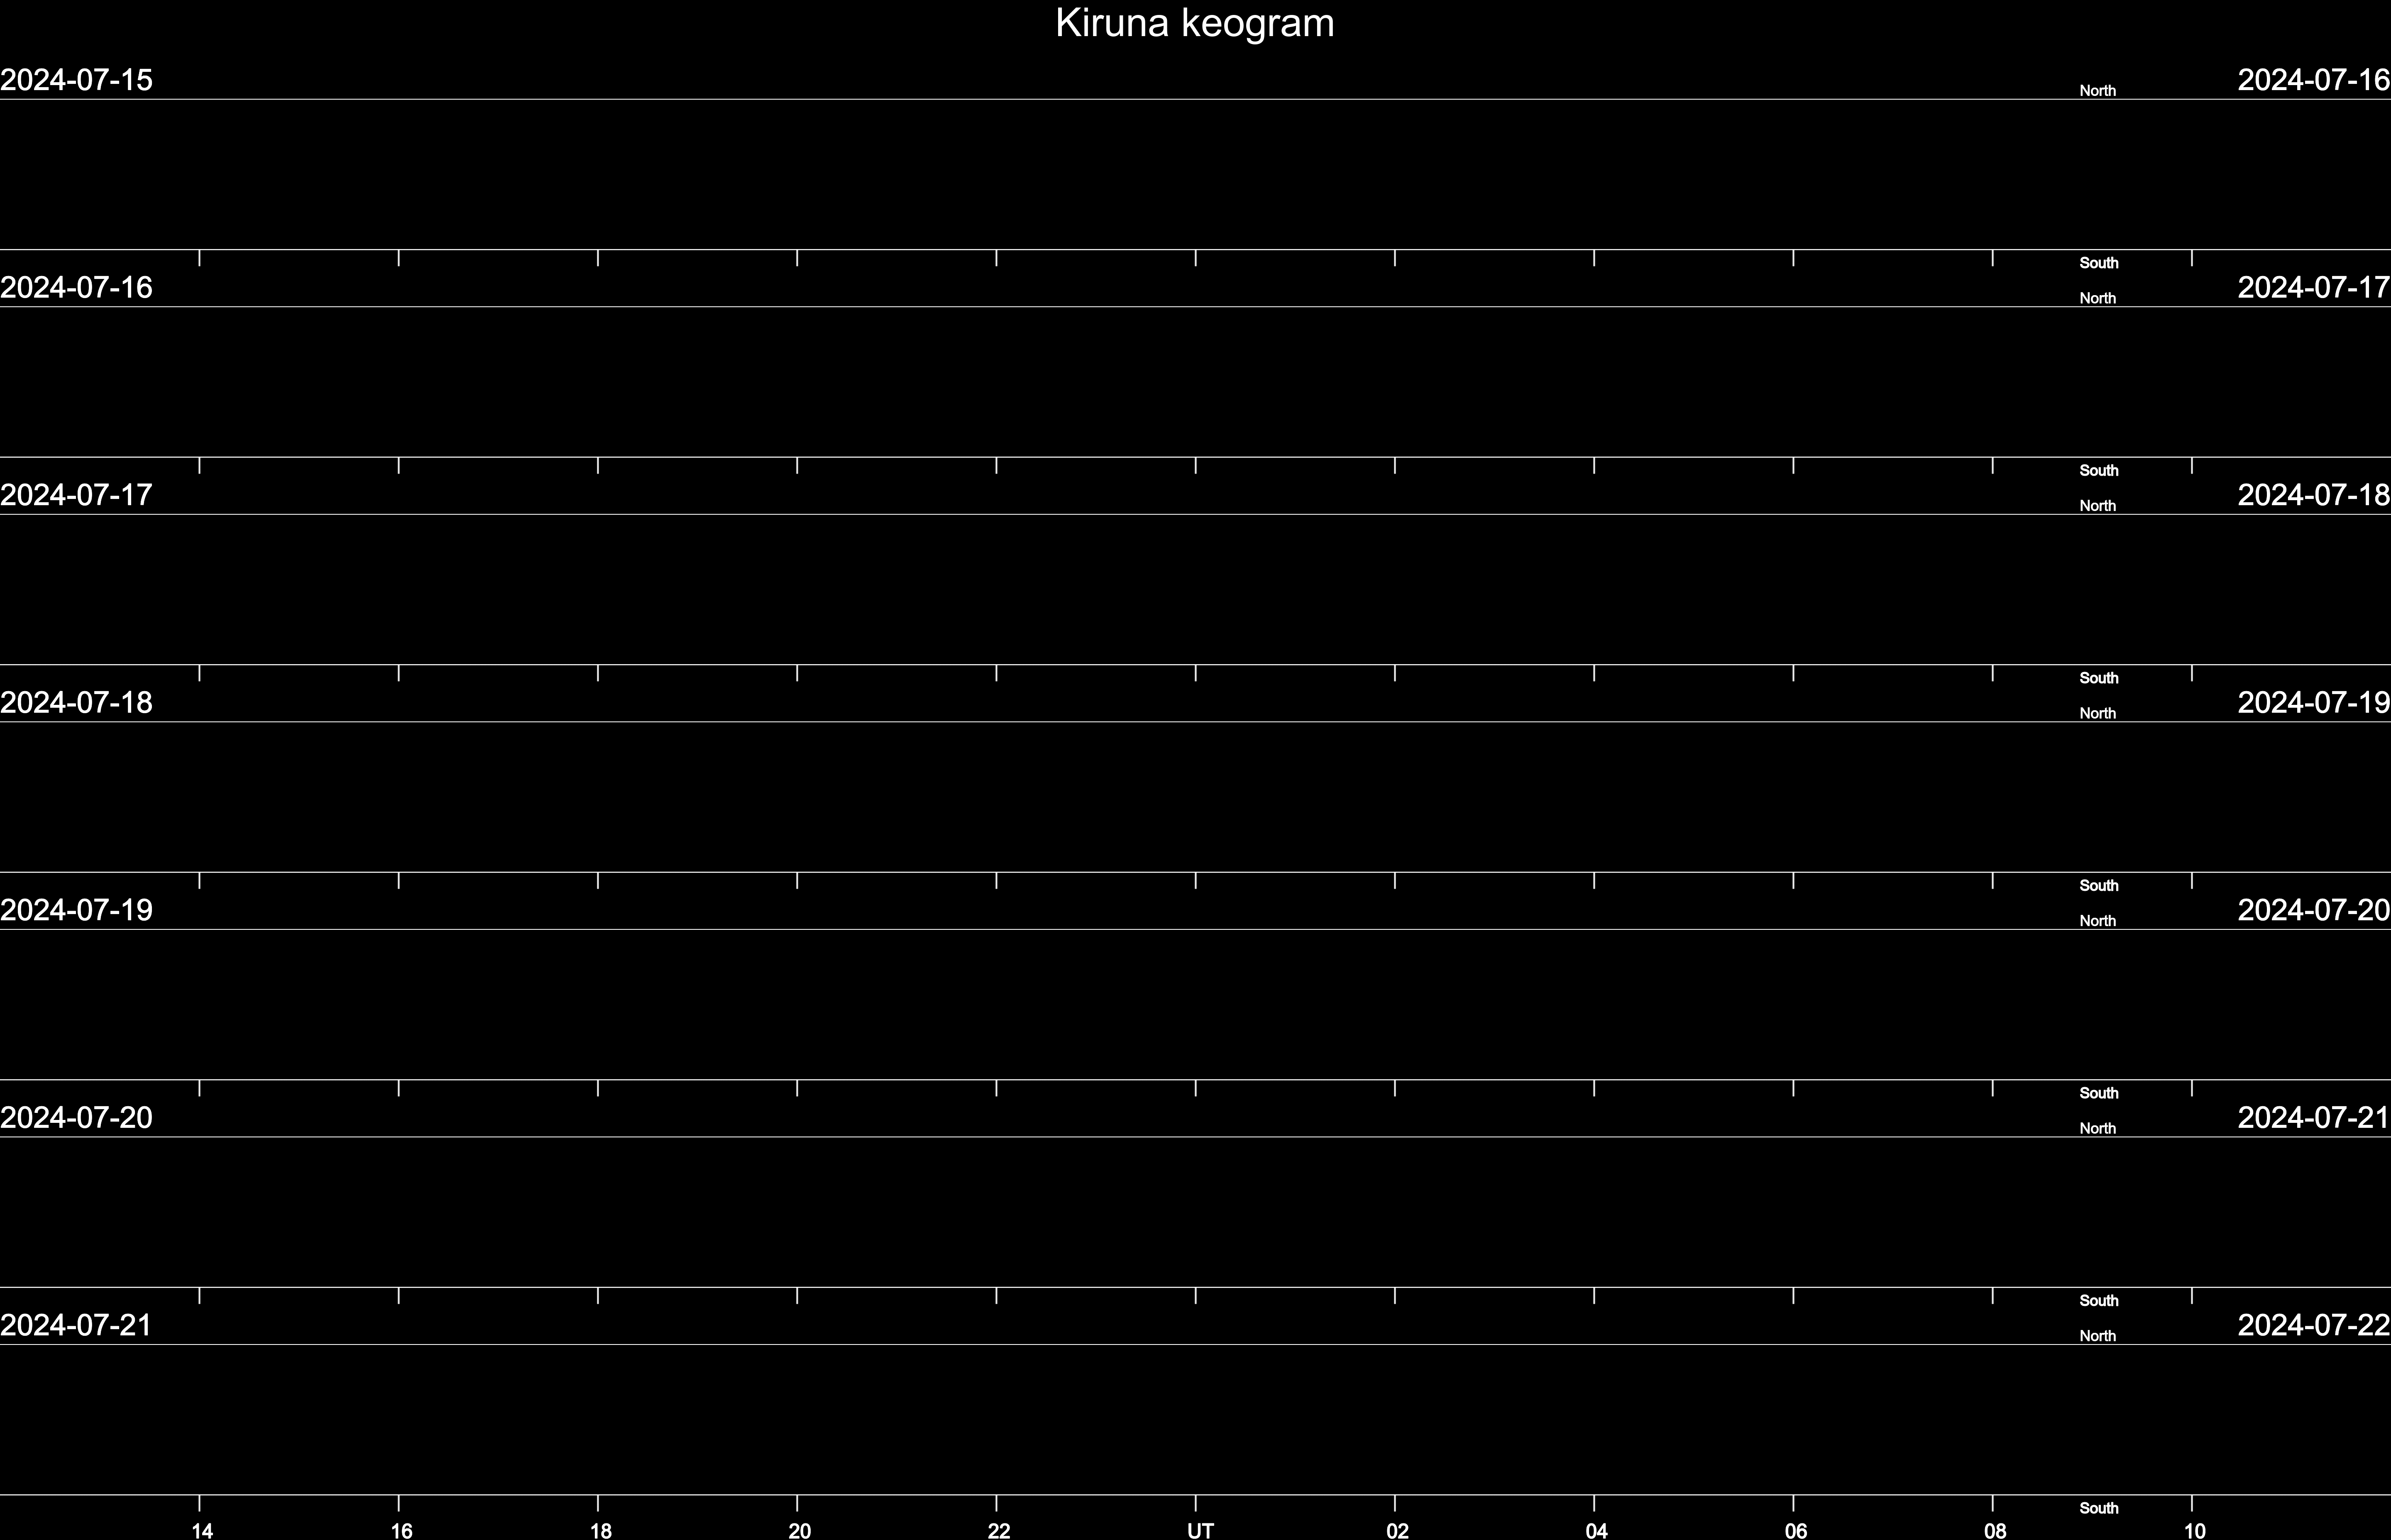
Task: Click "South" label of panel starting 2024-07-18
Action: pyautogui.click(x=2099, y=885)
